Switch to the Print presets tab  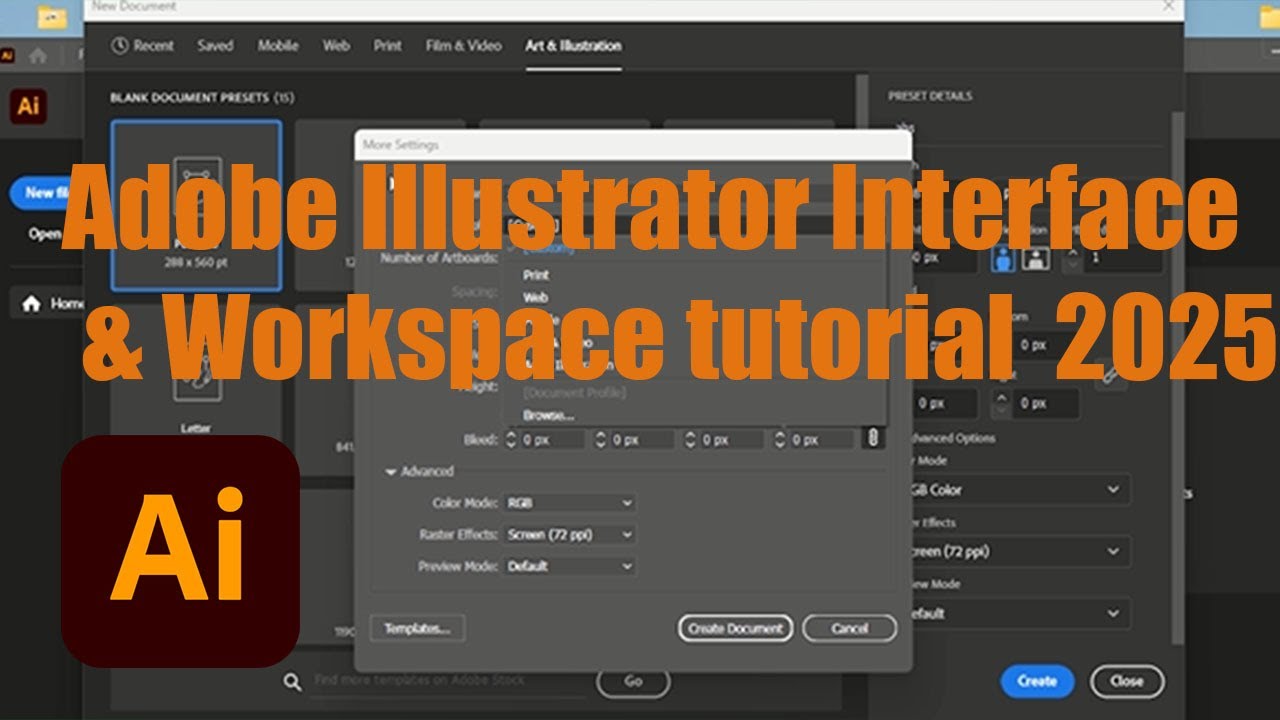(x=388, y=45)
